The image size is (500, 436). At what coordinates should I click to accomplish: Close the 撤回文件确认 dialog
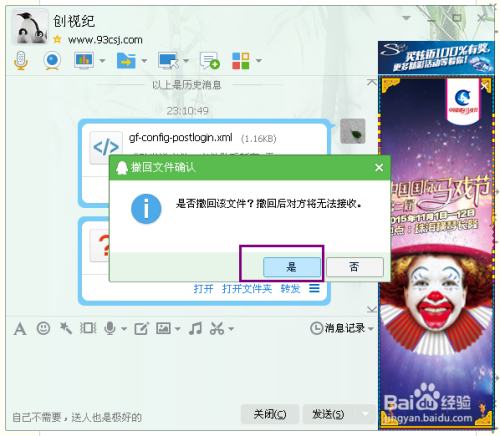tap(379, 167)
